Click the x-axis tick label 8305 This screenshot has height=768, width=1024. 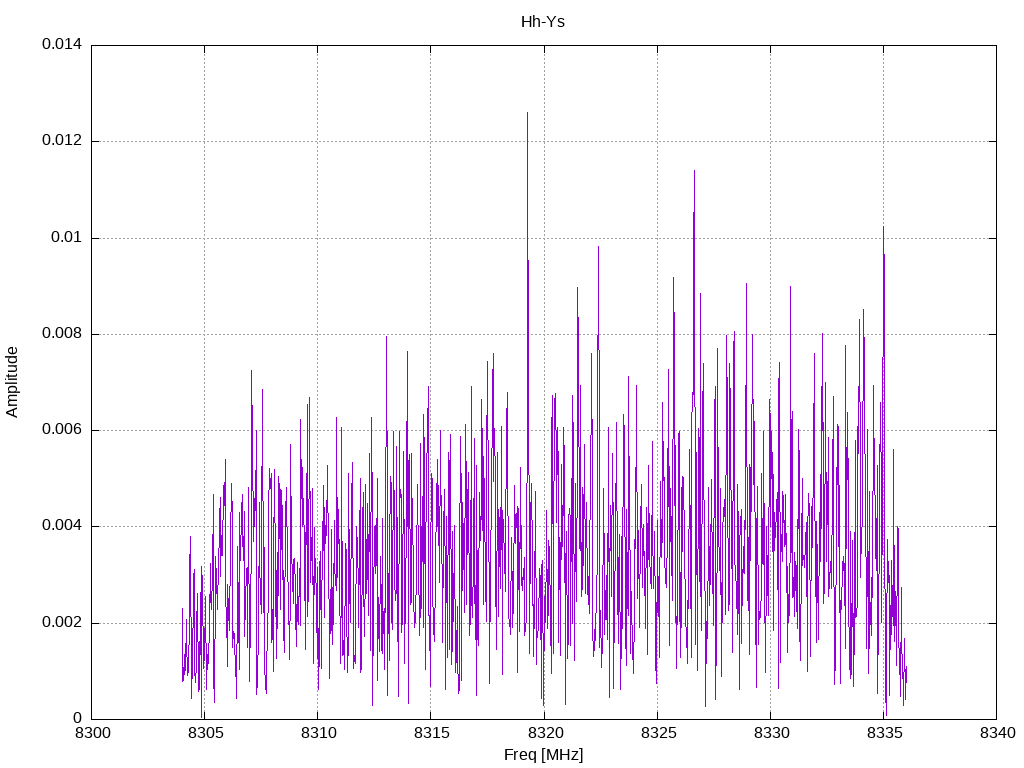pyautogui.click(x=205, y=733)
